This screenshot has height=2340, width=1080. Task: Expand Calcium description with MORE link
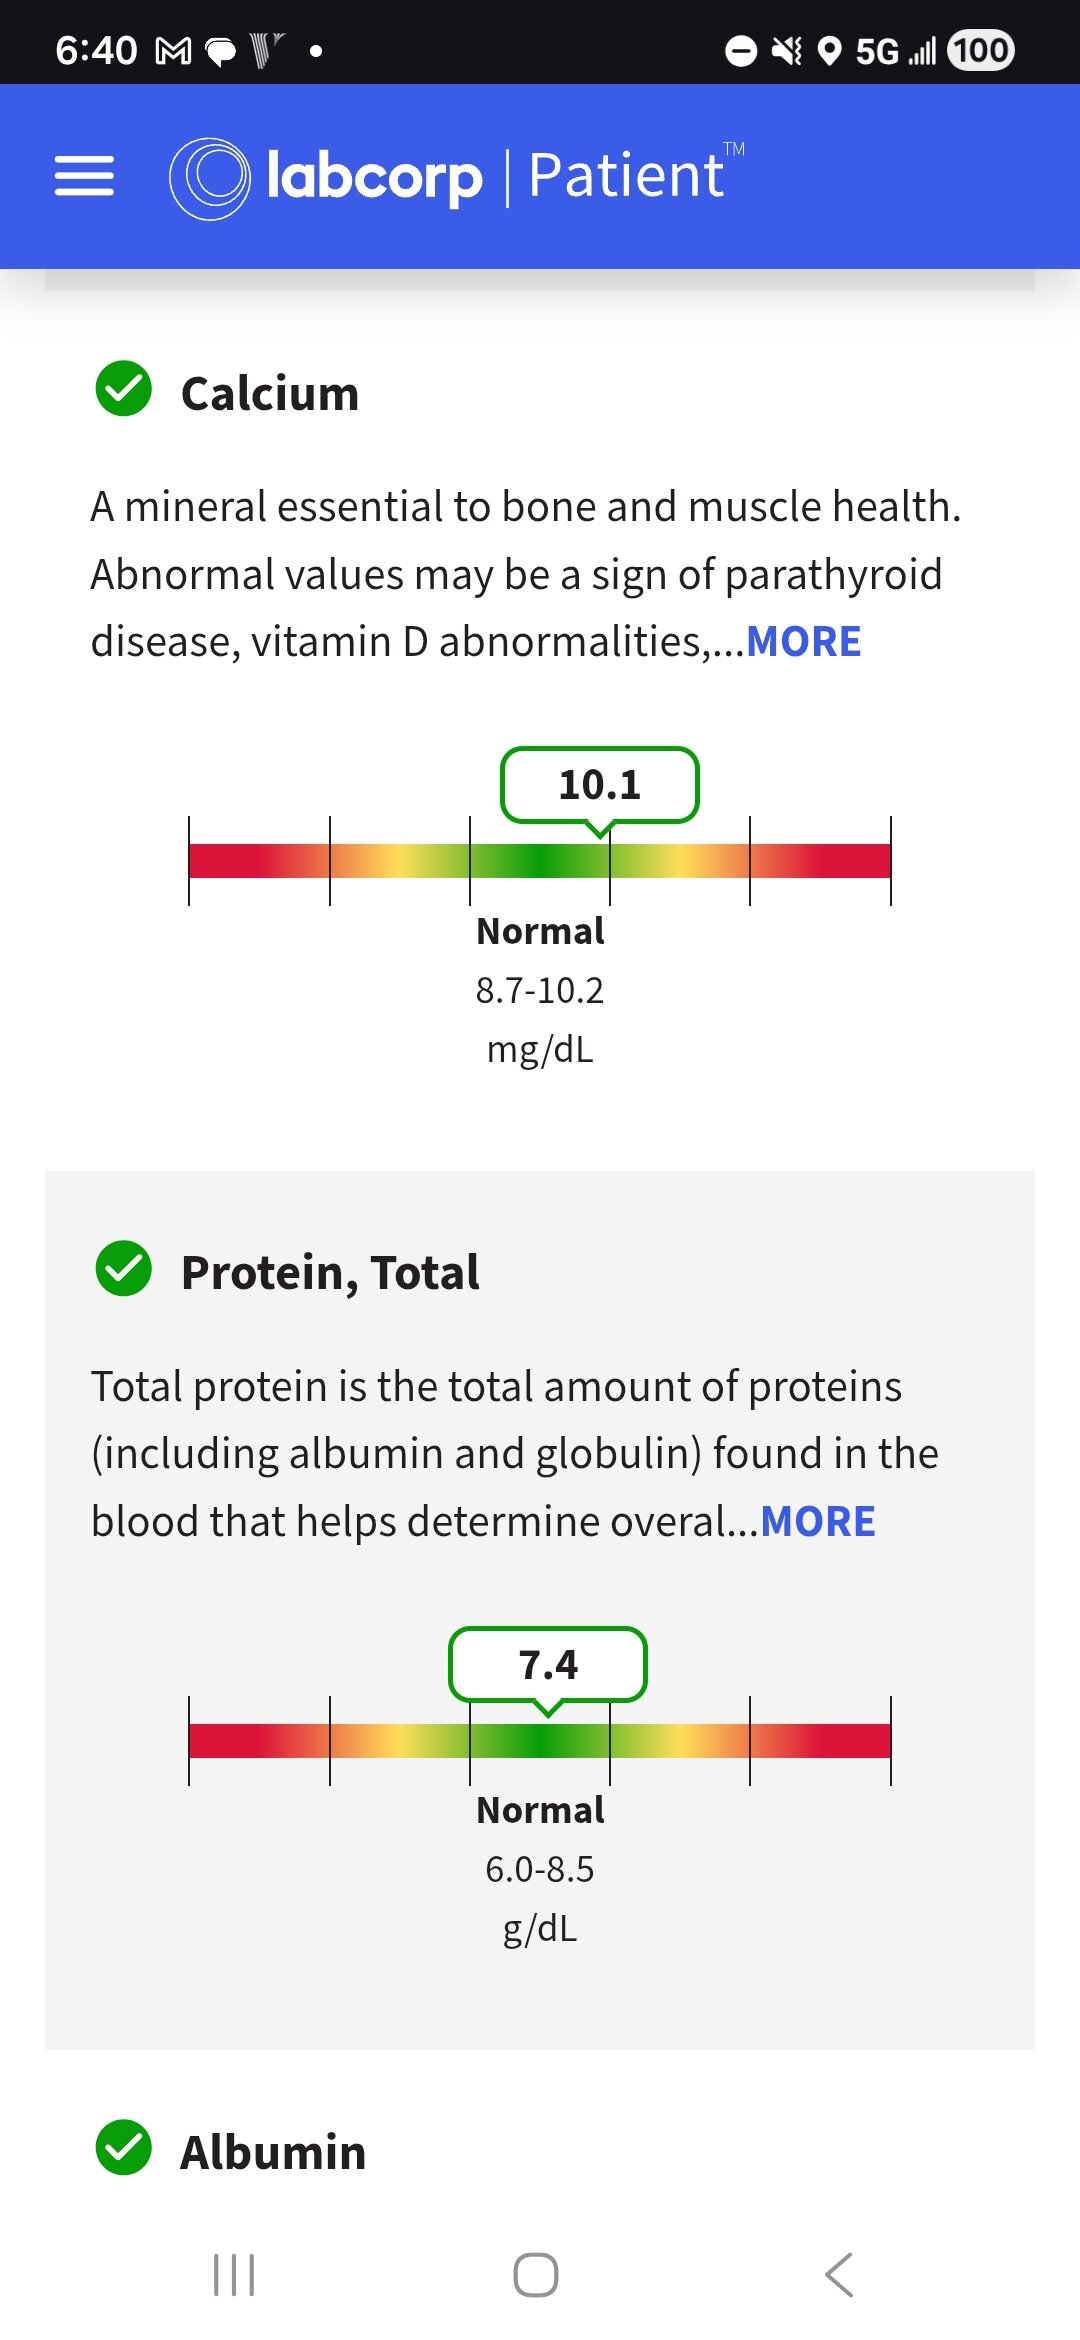803,642
